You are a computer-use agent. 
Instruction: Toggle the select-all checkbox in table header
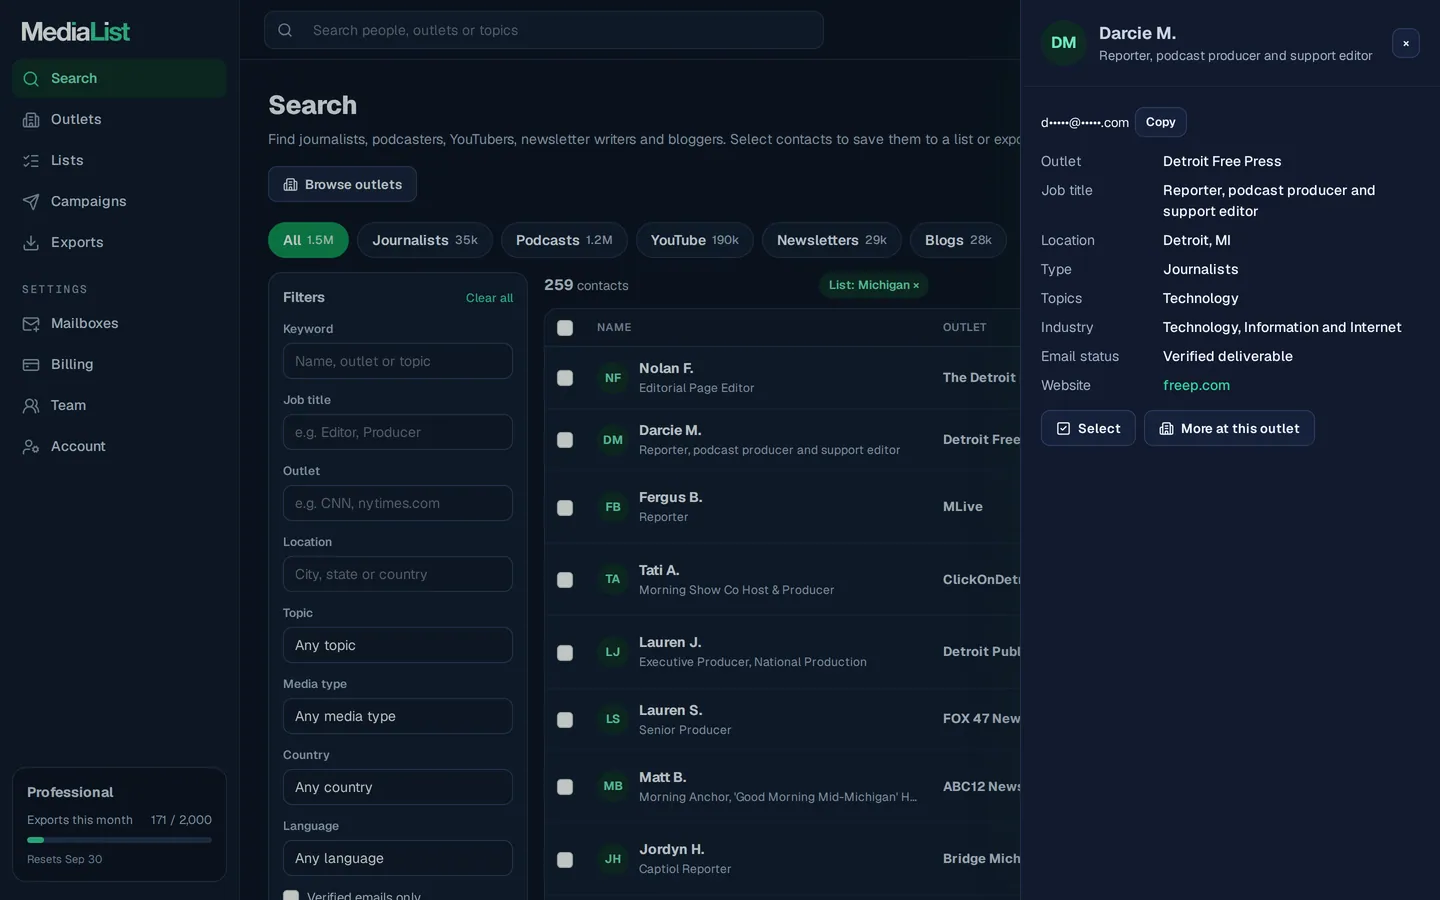(x=565, y=328)
